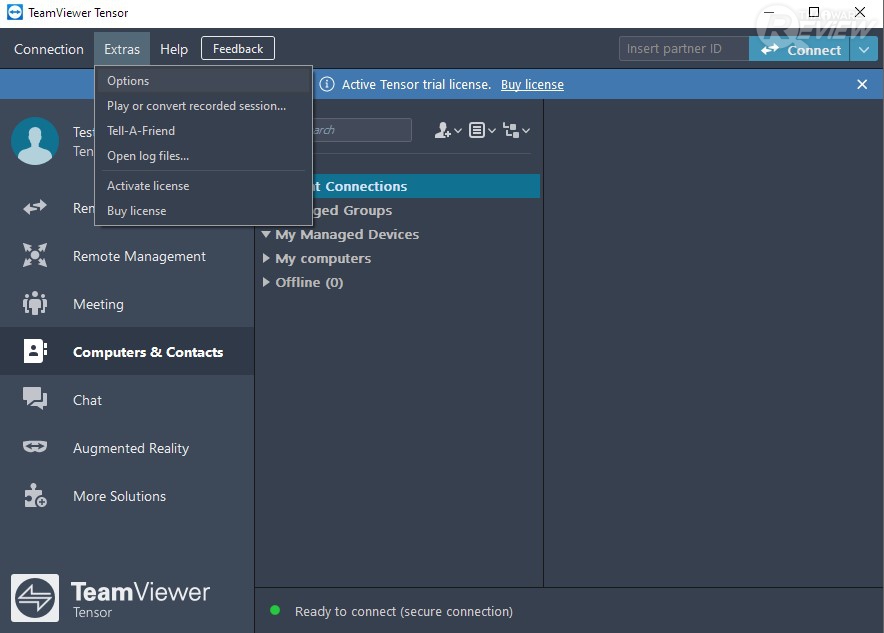Click Ready to connect status text
Screen dimensions: 884x633
[404, 611]
